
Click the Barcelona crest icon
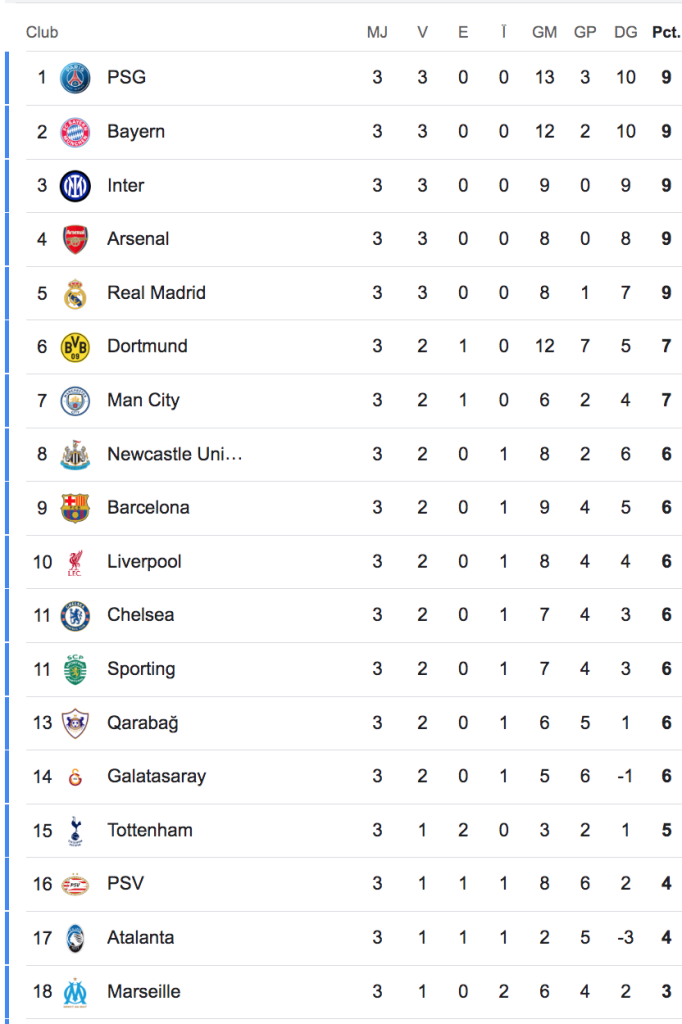click(75, 508)
